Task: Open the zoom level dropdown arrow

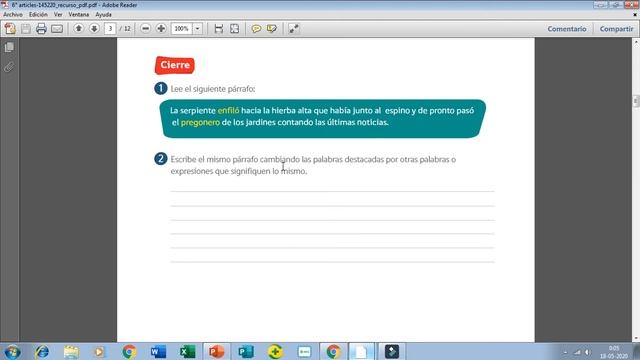Action: (x=198, y=29)
